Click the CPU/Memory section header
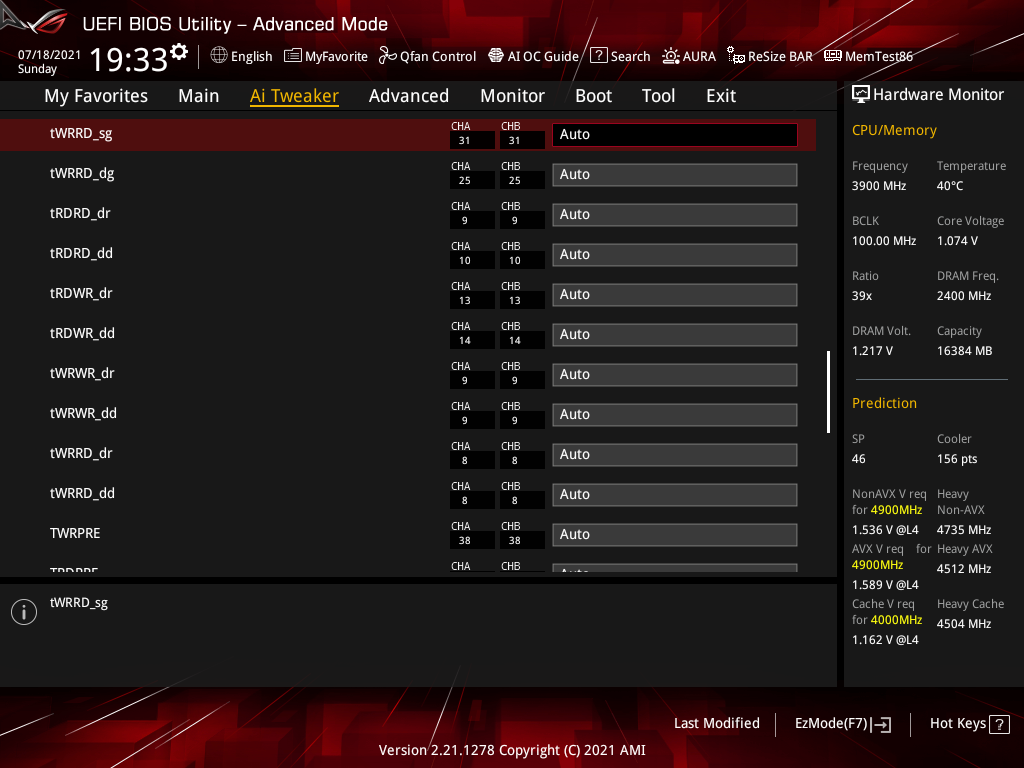1024x768 pixels. coord(893,130)
